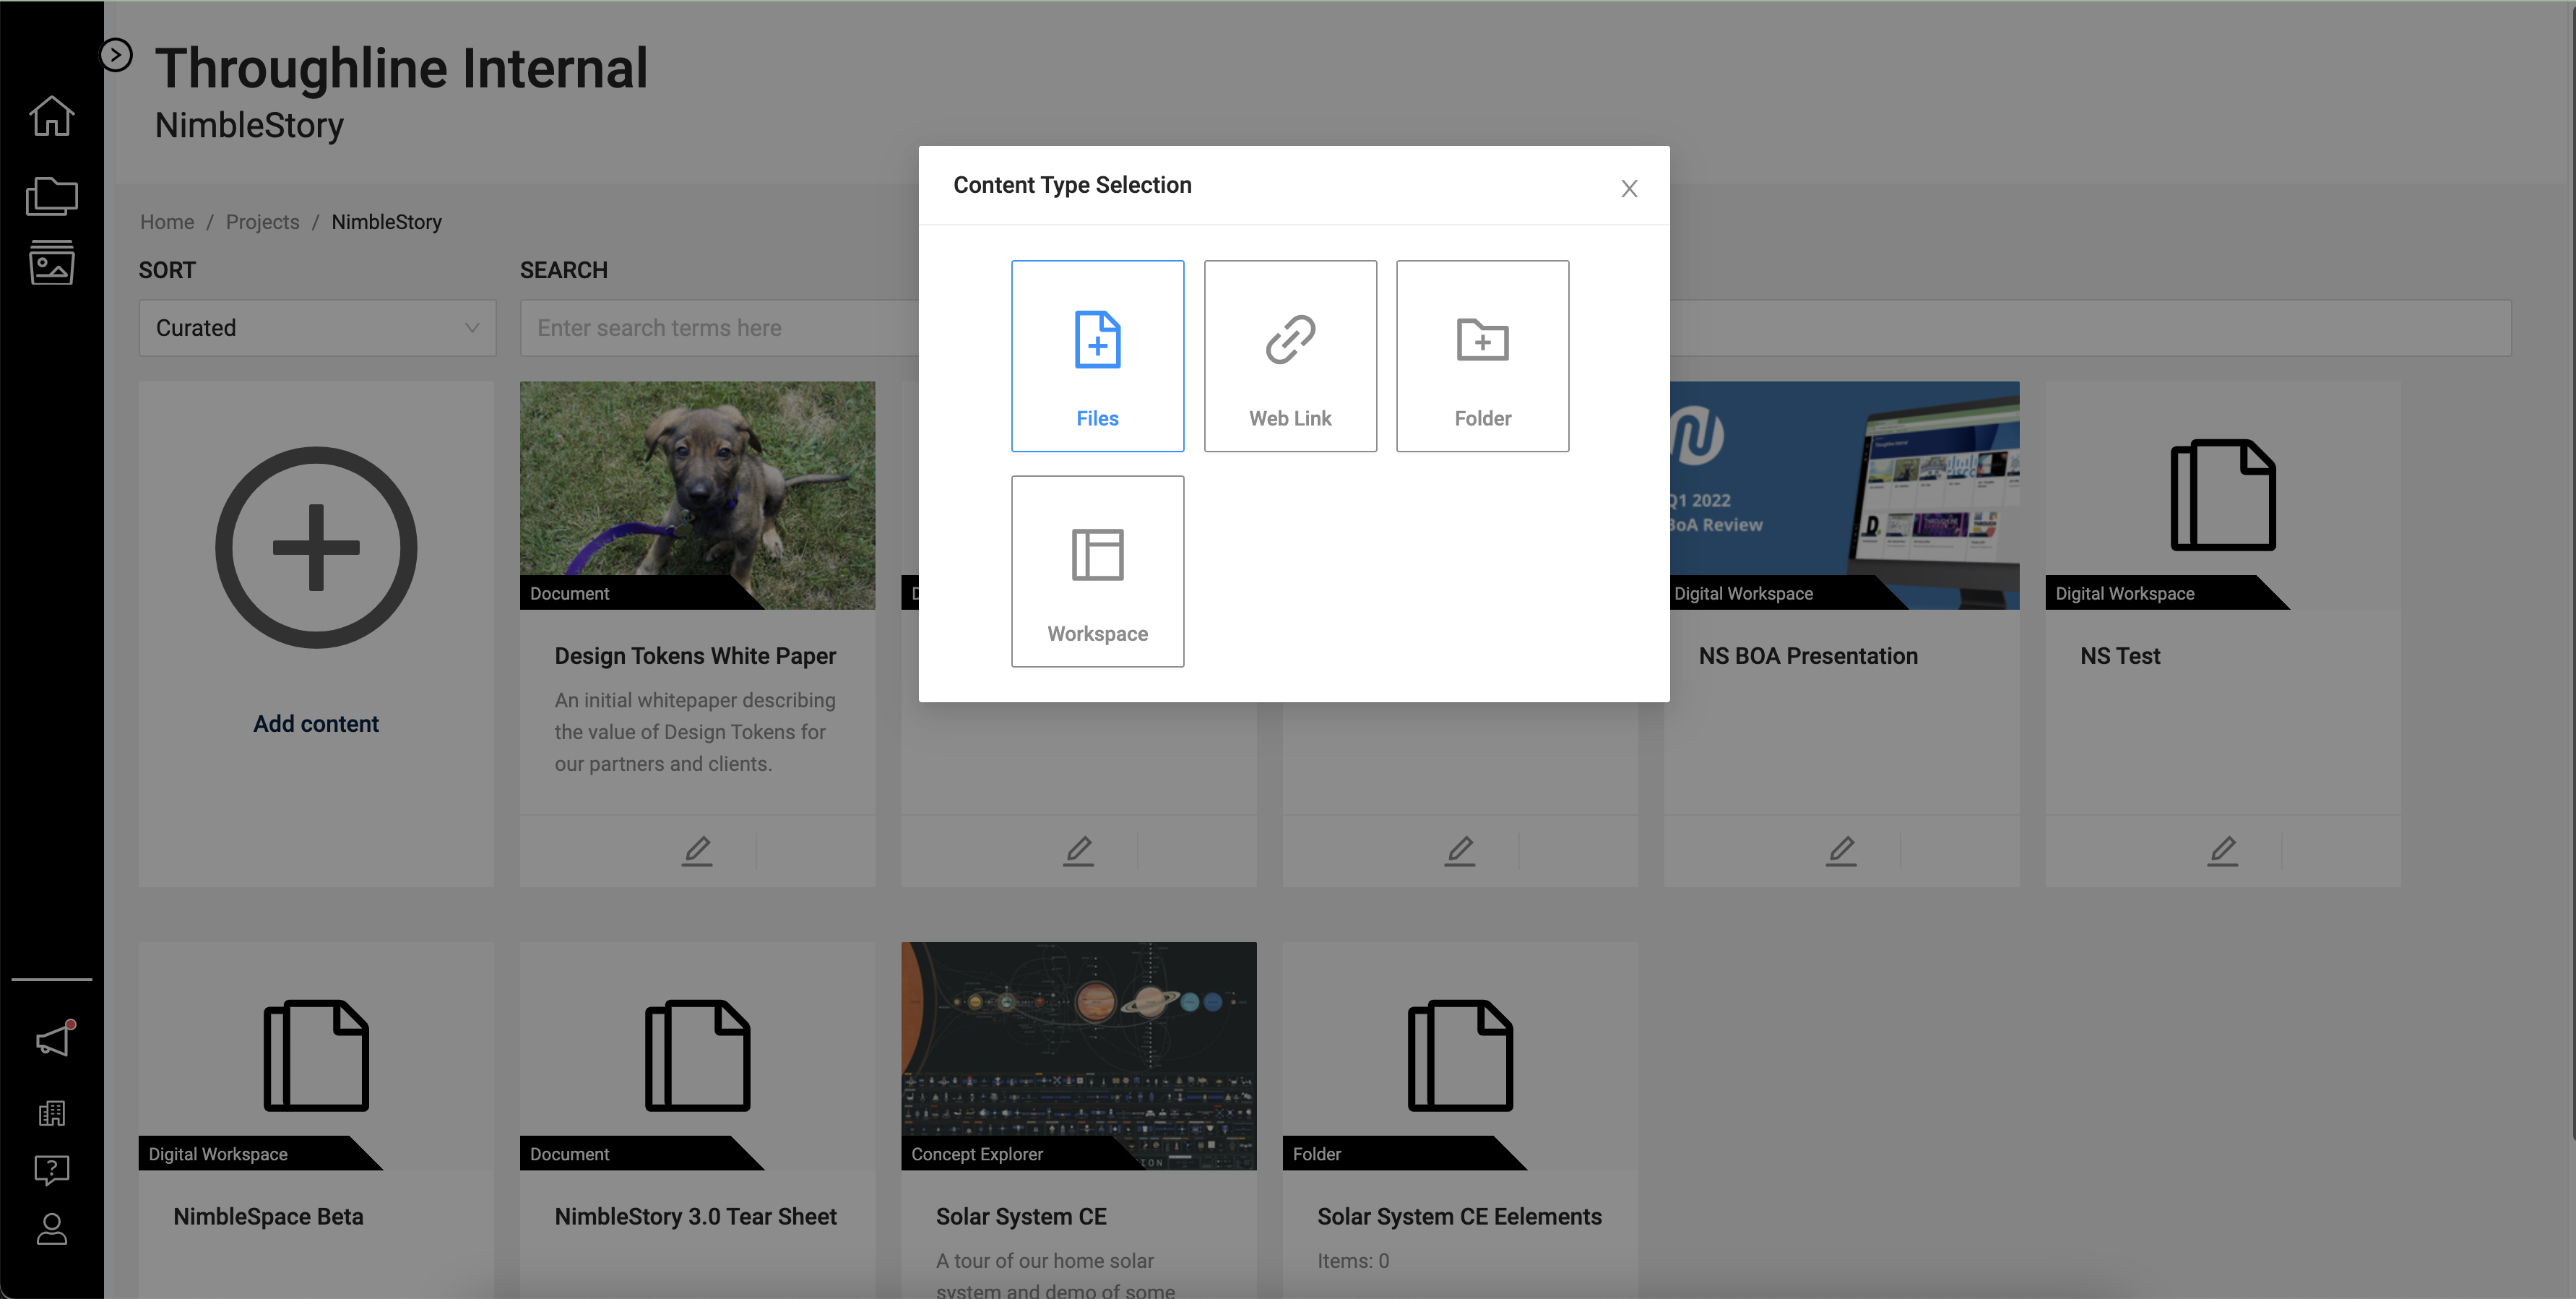Click the Home breadcrumb link
Viewport: 2576px width, 1299px height.
167,222
